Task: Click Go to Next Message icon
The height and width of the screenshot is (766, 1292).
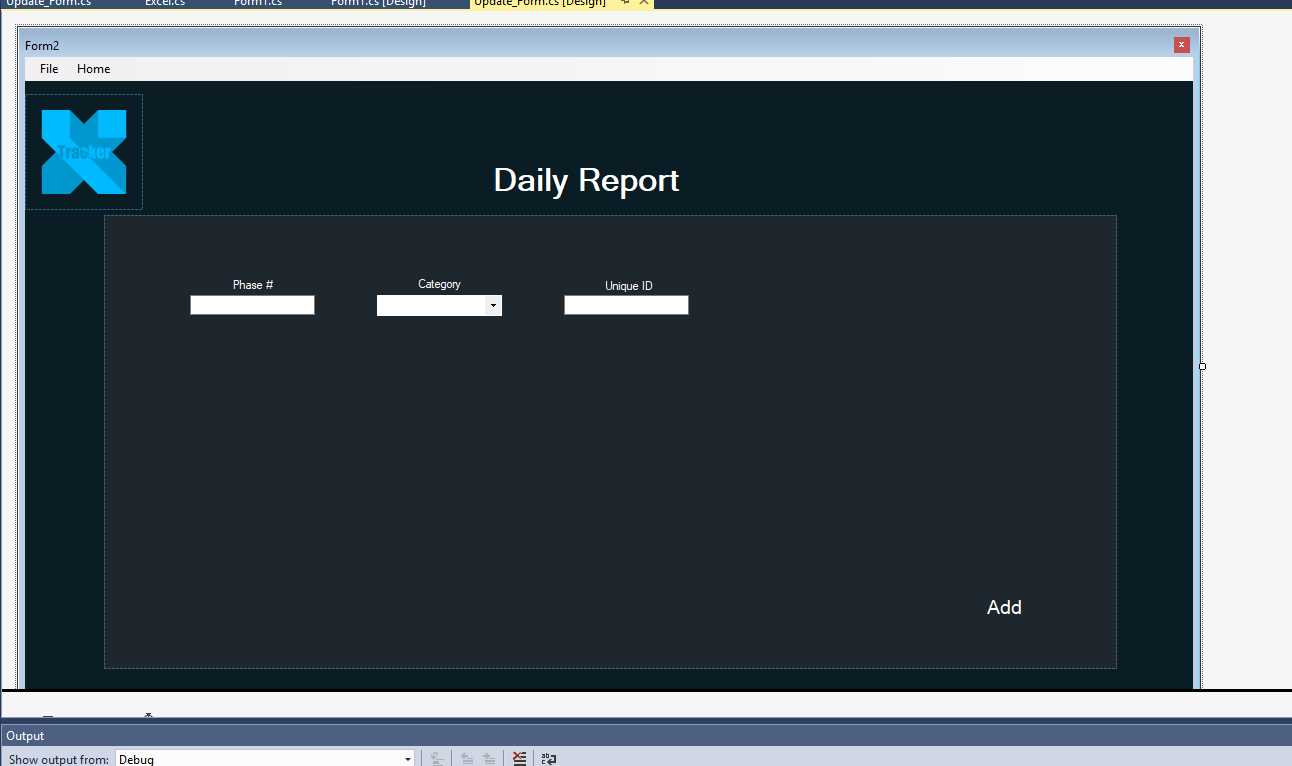Action: (x=488, y=759)
